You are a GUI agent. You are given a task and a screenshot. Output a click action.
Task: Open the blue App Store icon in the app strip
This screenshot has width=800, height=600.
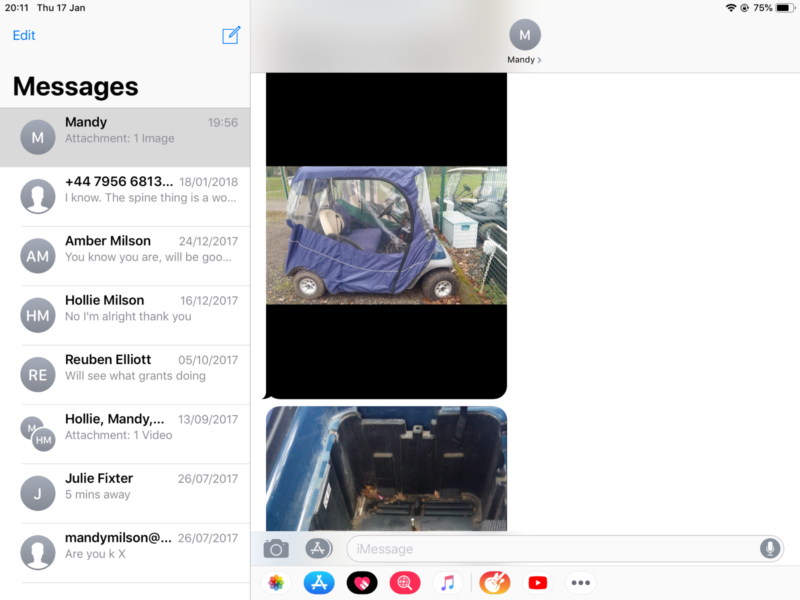tap(319, 583)
